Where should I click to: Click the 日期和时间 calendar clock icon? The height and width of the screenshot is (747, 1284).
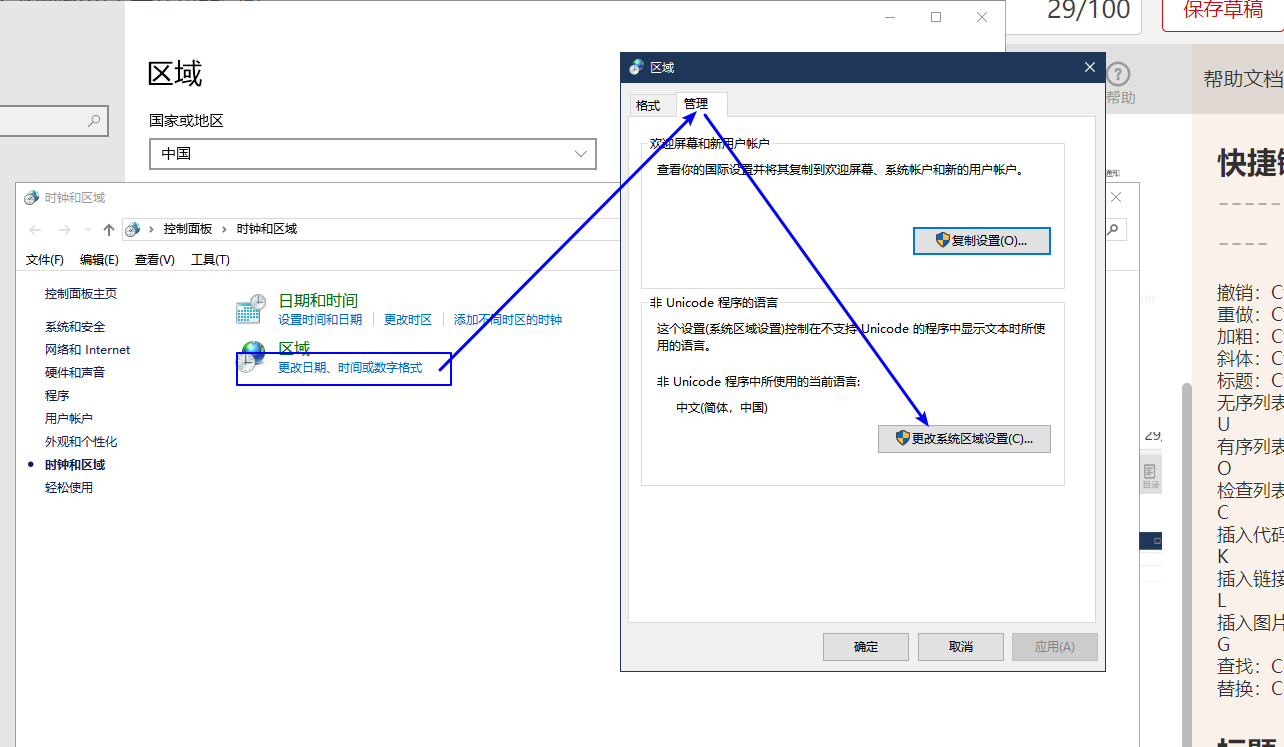tap(251, 309)
